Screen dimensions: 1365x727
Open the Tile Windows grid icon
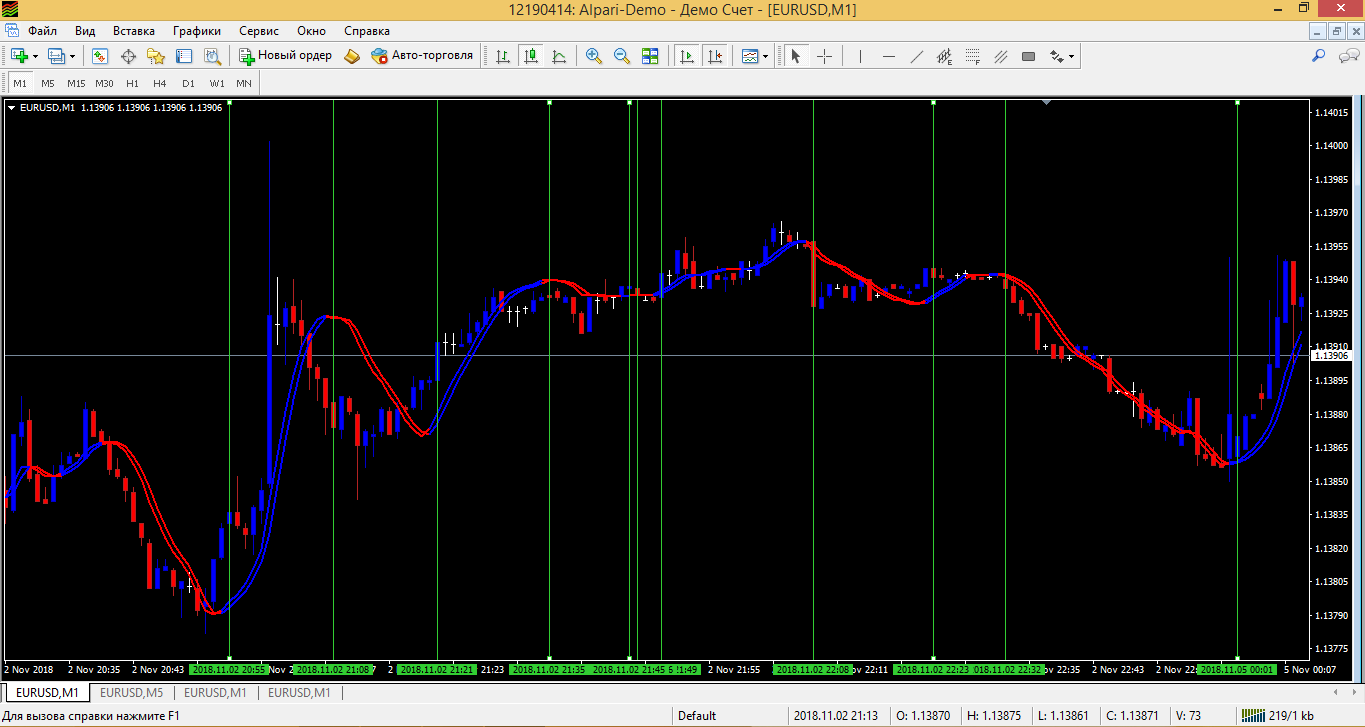pos(650,56)
